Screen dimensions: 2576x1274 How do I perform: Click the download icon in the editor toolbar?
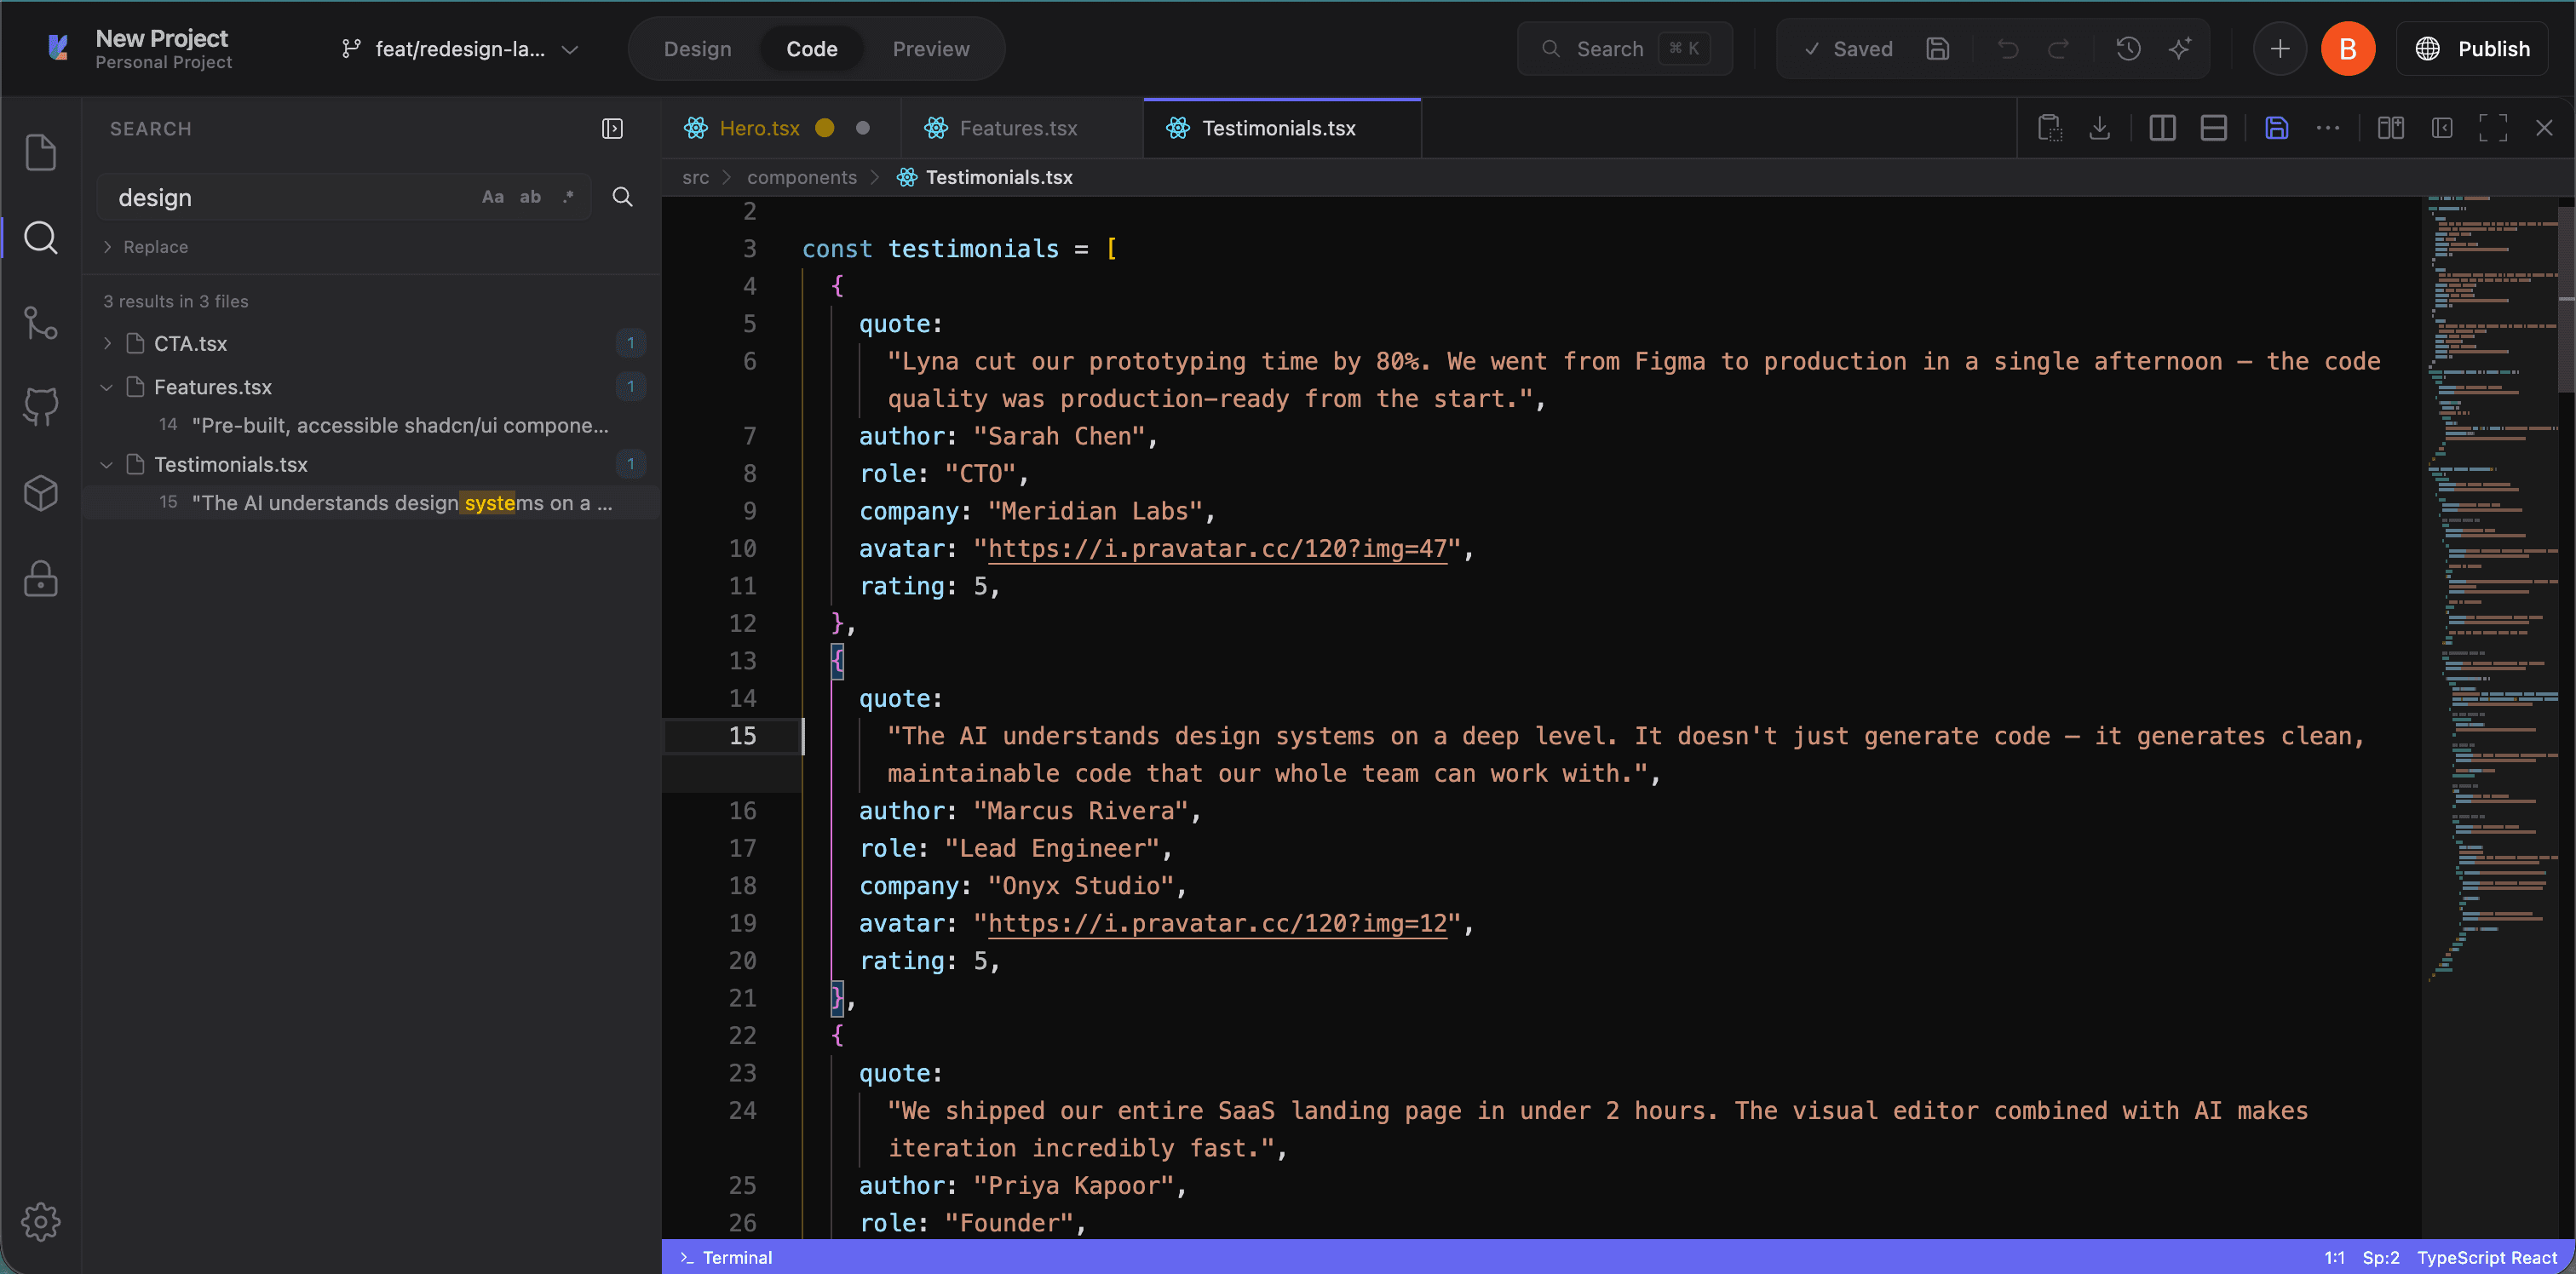coord(2100,128)
